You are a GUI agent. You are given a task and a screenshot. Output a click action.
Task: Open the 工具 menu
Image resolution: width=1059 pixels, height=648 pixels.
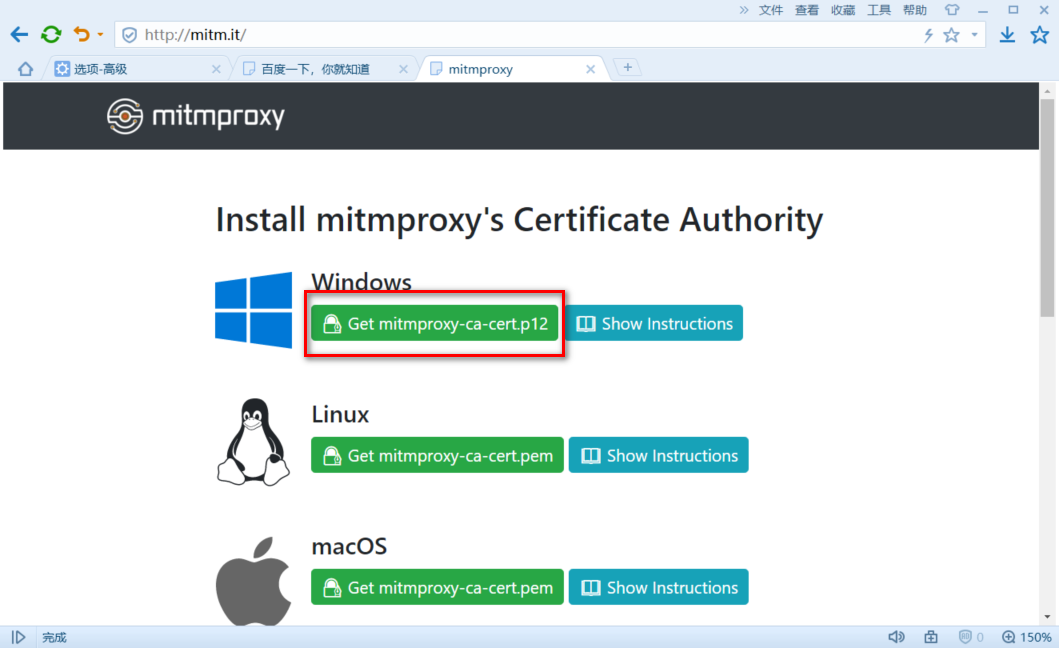(879, 10)
